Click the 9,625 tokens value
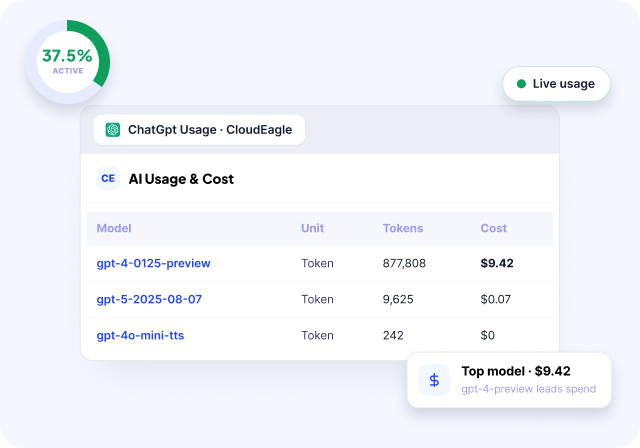 [398, 299]
